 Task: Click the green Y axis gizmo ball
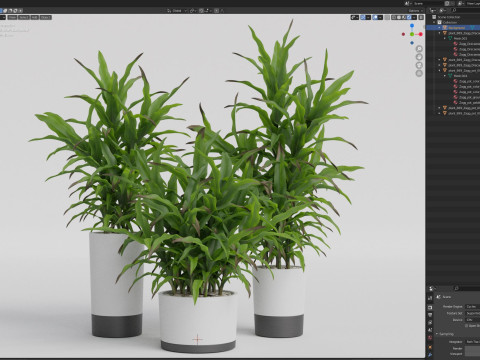click(x=412, y=34)
